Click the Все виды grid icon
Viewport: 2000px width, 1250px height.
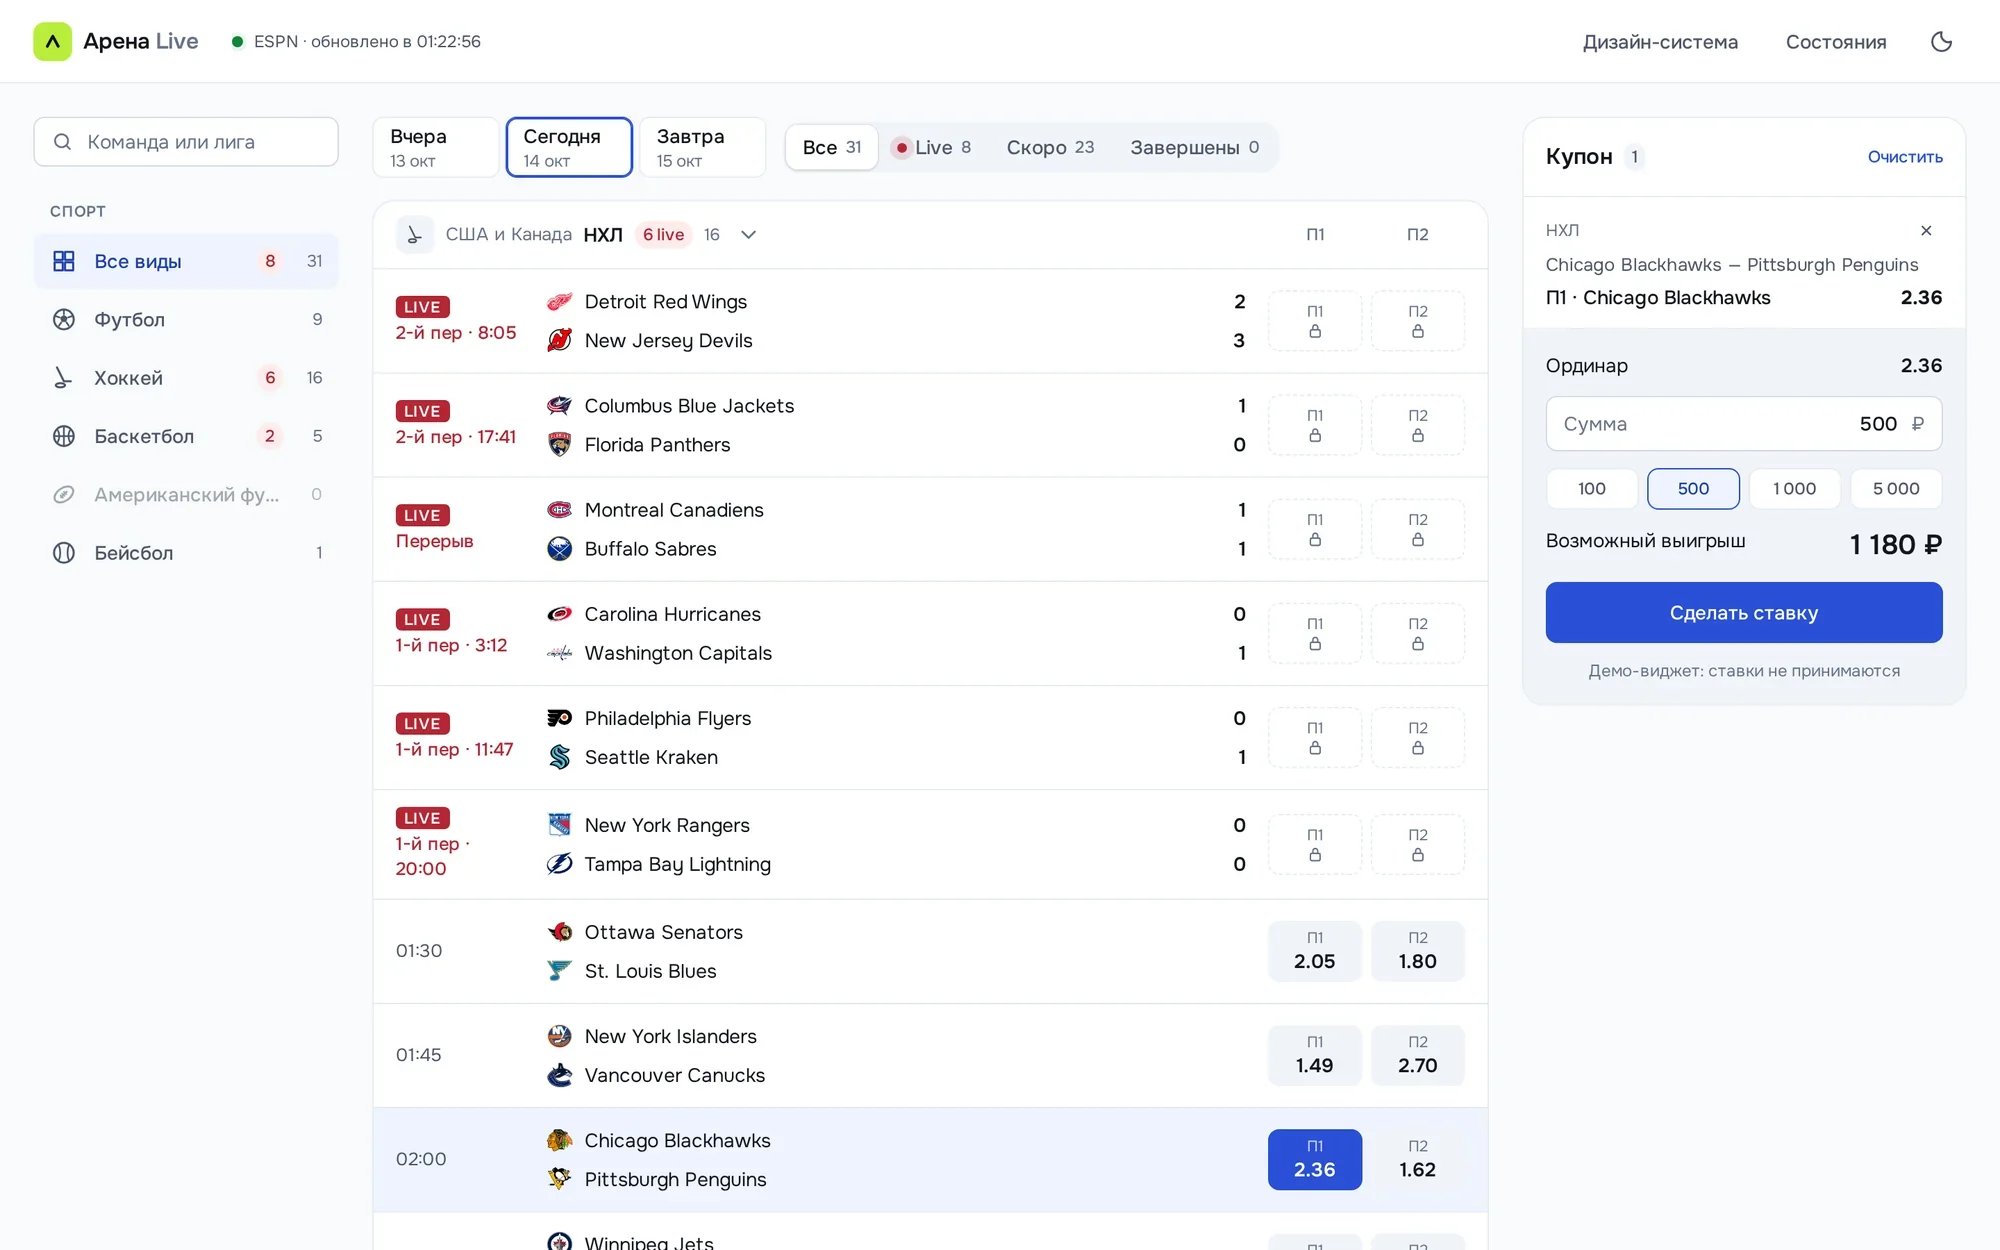tap(64, 261)
